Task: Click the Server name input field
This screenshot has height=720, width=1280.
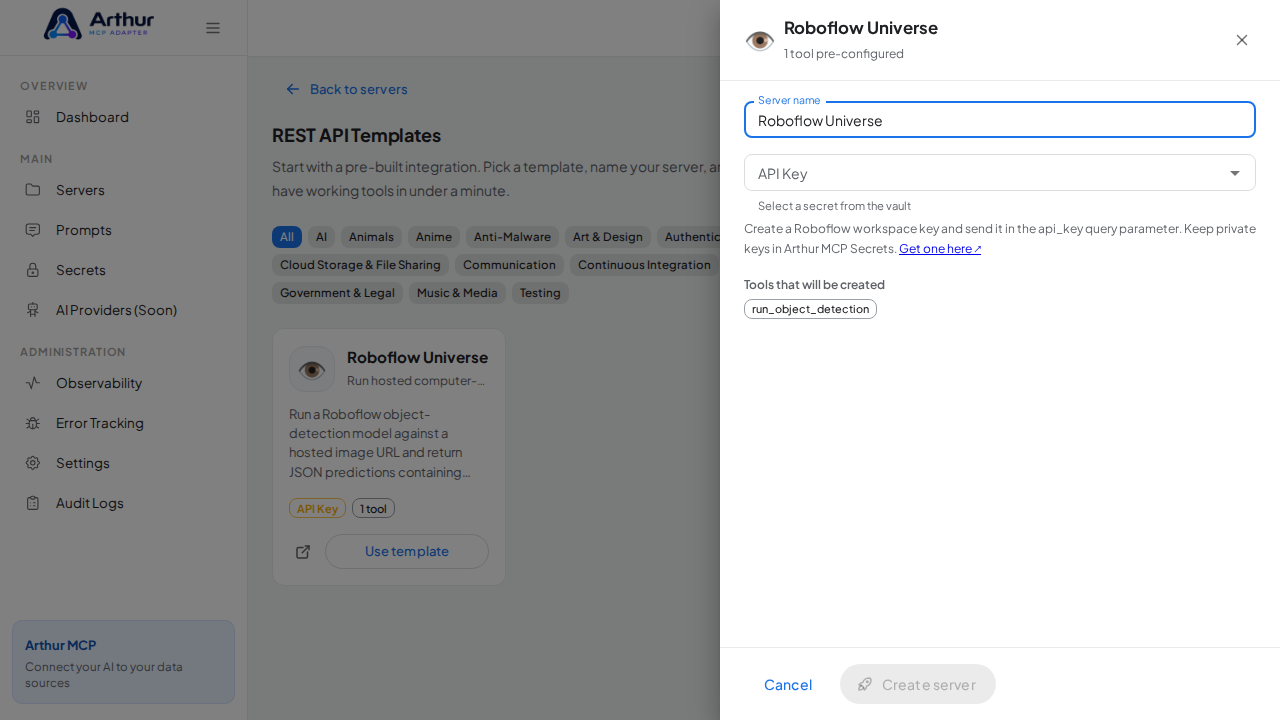Action: pyautogui.click(x=1000, y=120)
